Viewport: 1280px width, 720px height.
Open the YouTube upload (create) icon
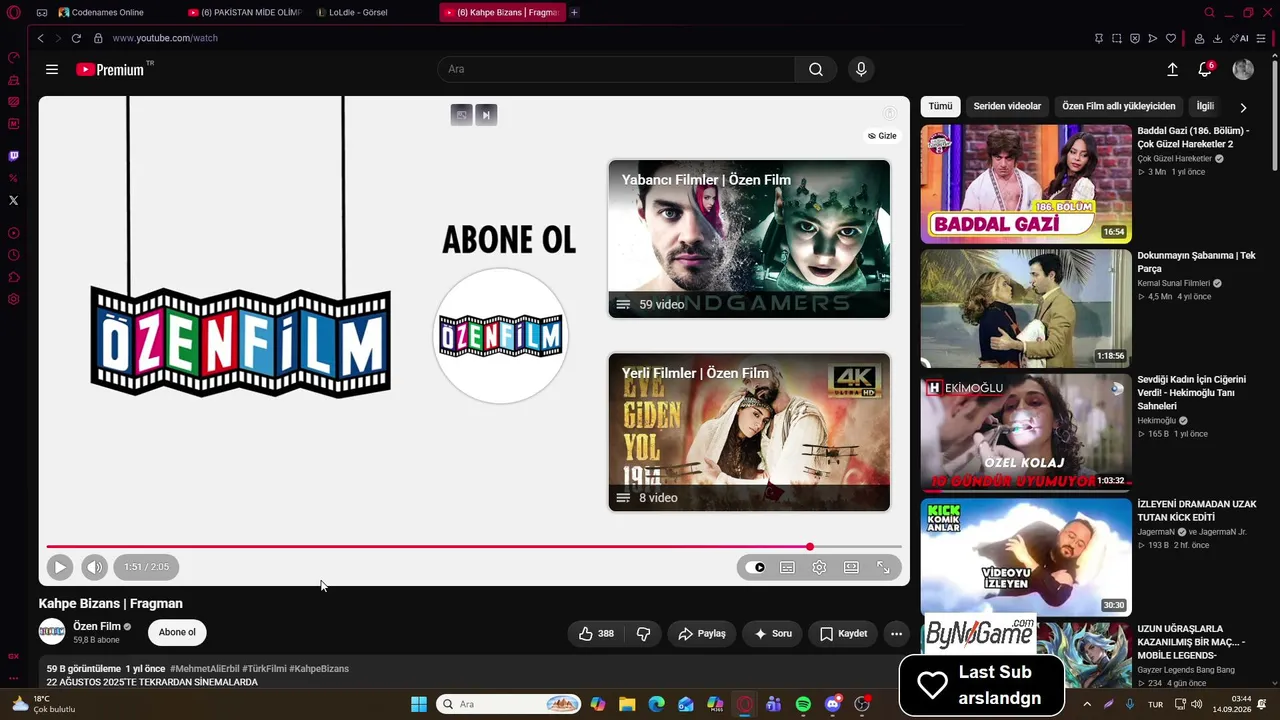tap(1172, 69)
